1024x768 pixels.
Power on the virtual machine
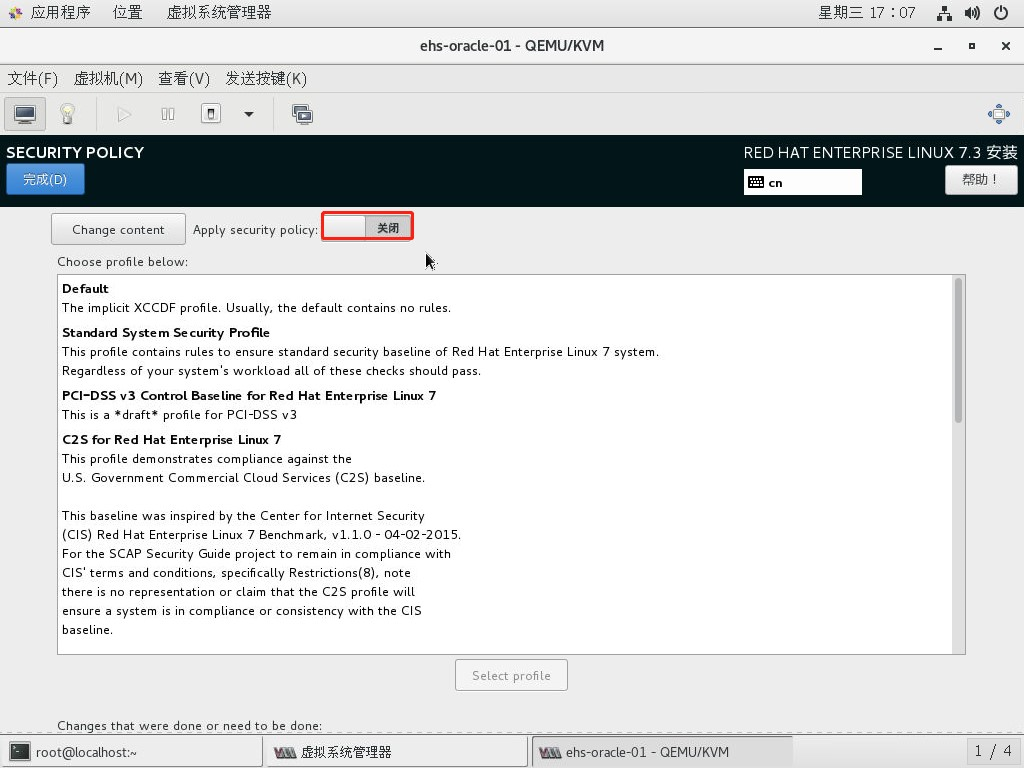coord(124,114)
